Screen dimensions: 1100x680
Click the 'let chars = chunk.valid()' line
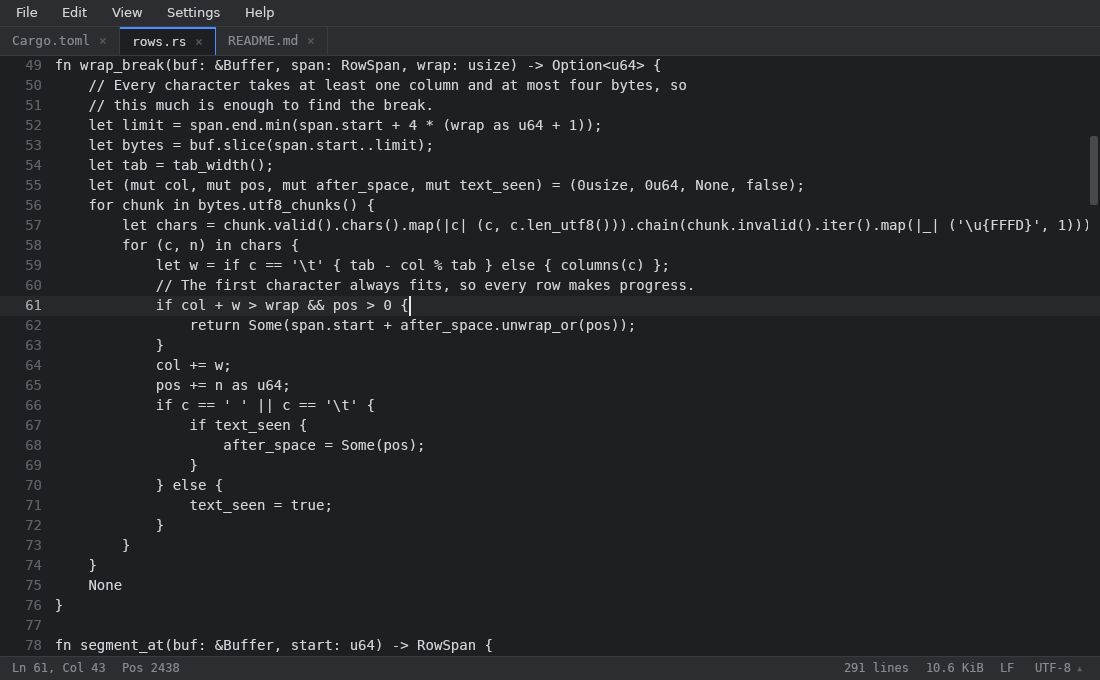[606, 225]
